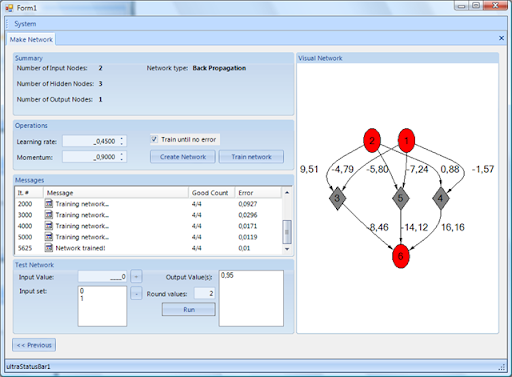Click gray hidden node 3 diamond
The image size is (512, 377).
[x=337, y=198]
